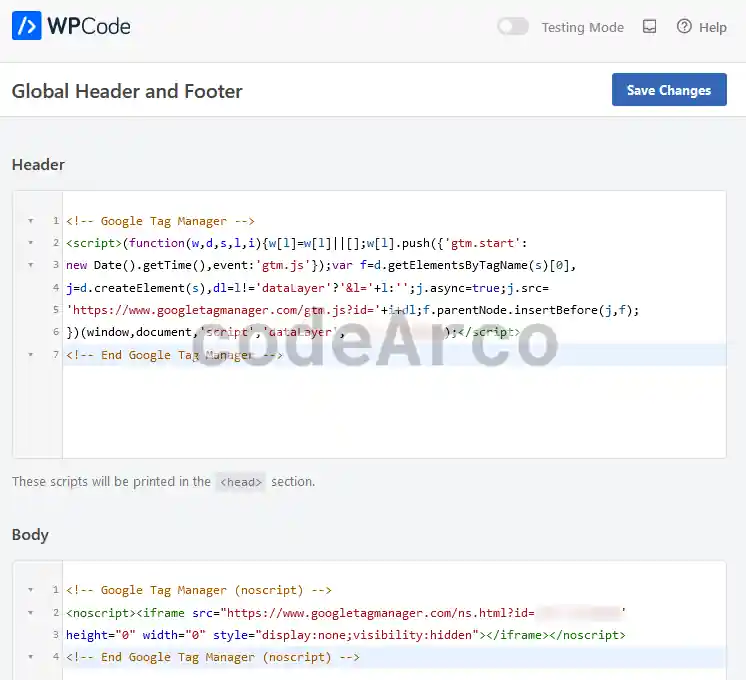Open the inbox notifications icon
This screenshot has height=680, width=746.
coord(649,27)
